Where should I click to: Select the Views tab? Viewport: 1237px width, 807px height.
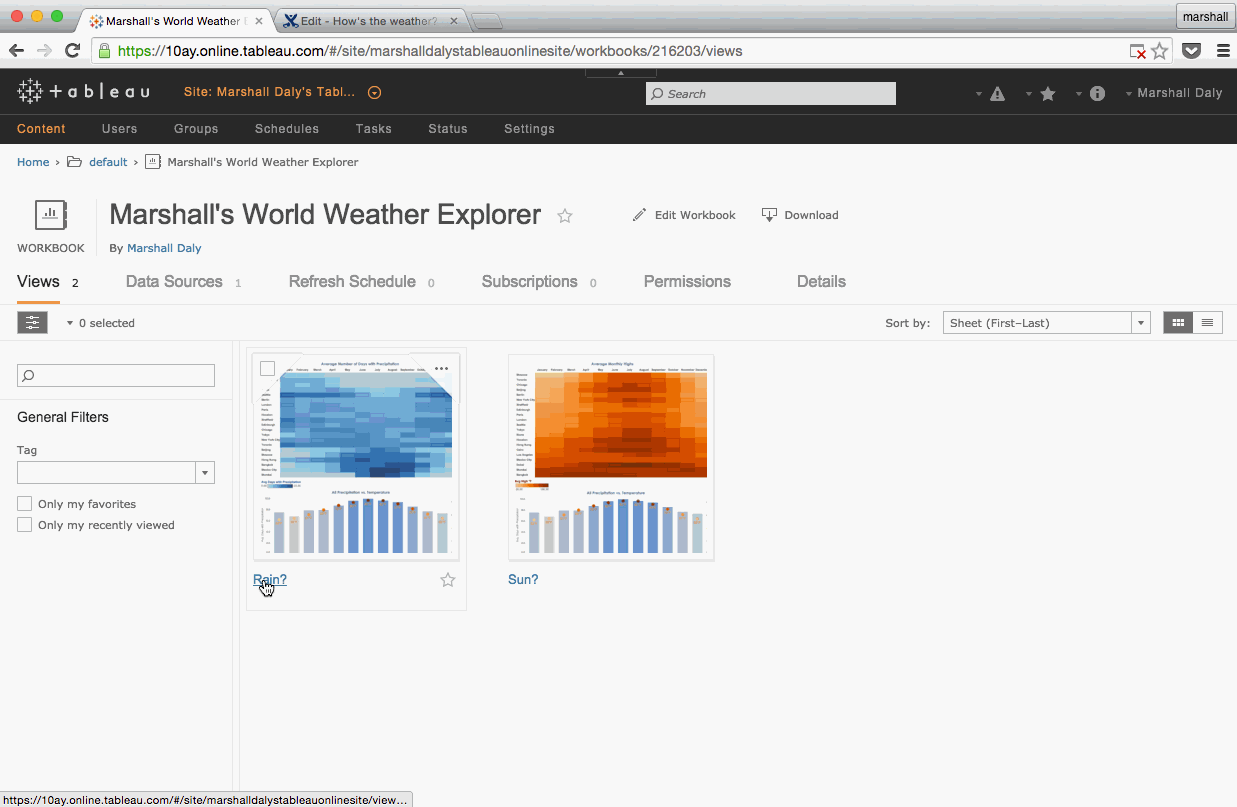(x=39, y=282)
